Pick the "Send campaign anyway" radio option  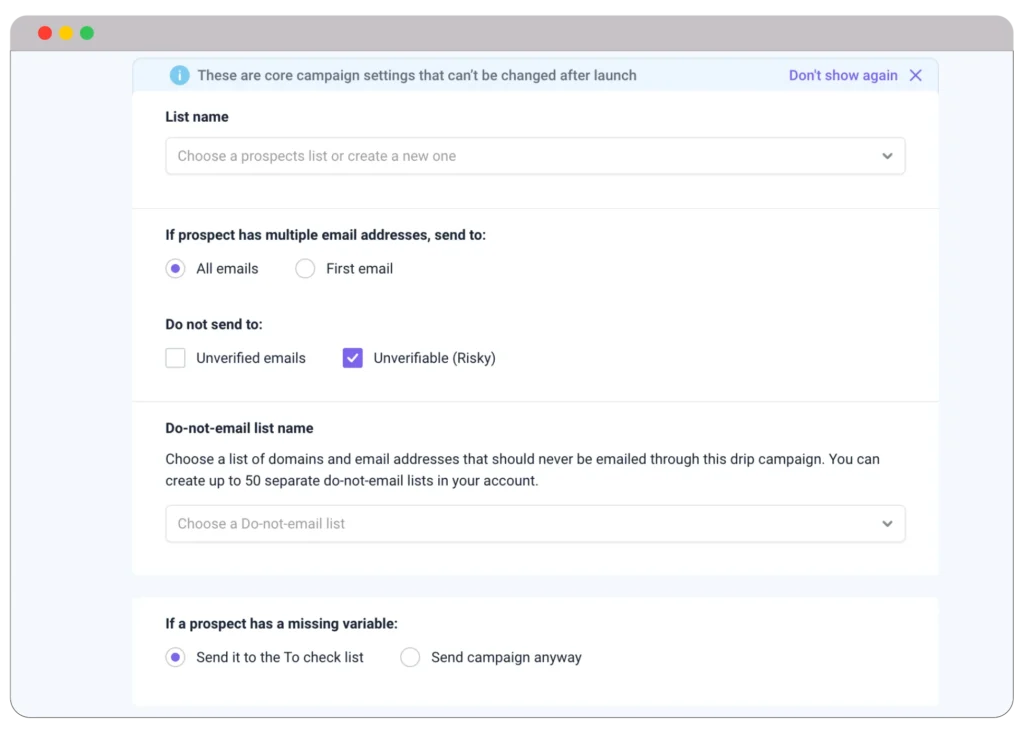click(x=410, y=658)
